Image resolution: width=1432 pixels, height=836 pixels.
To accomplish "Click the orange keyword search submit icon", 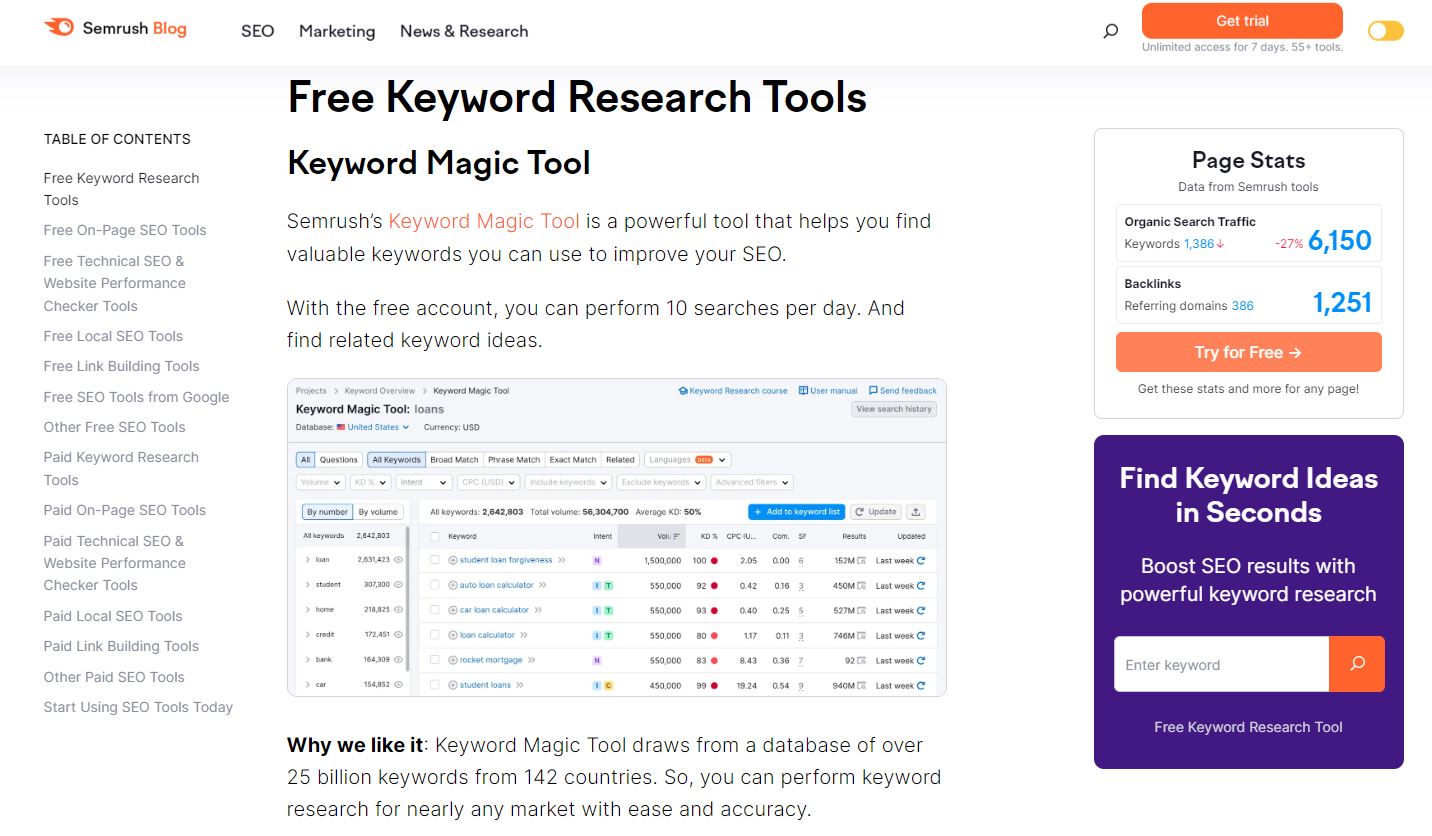I will click(x=1357, y=664).
